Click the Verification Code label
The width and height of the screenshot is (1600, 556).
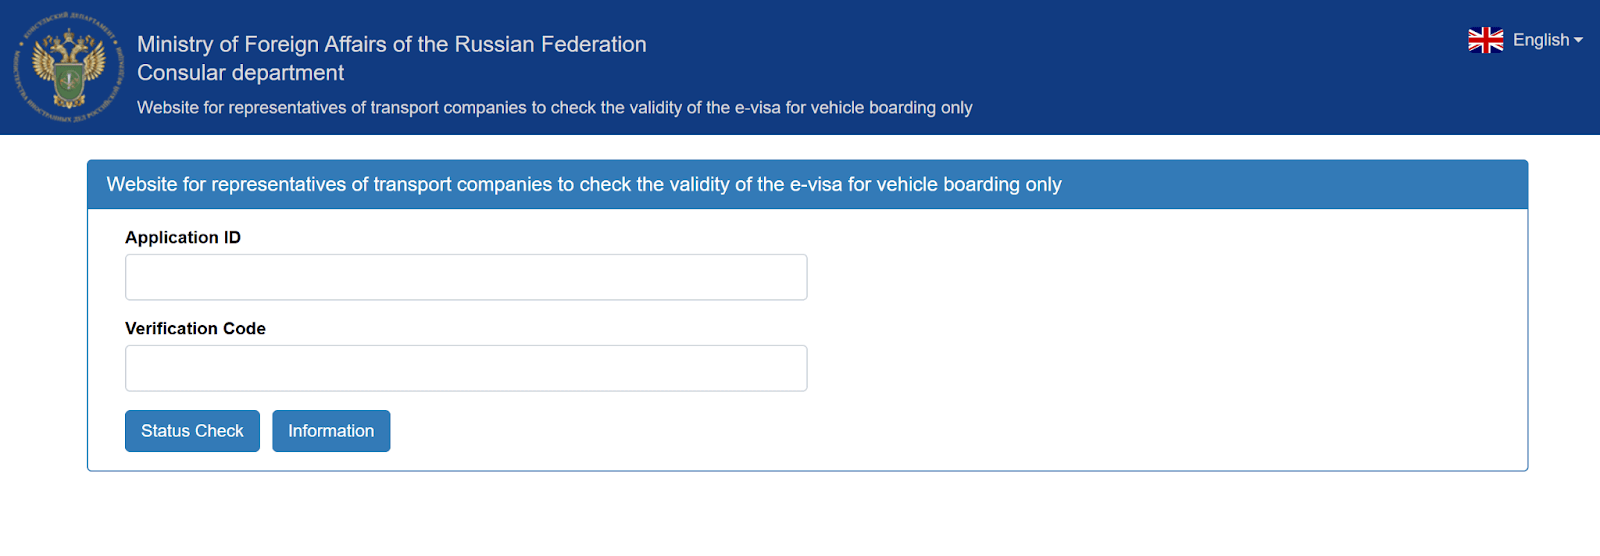coord(195,328)
